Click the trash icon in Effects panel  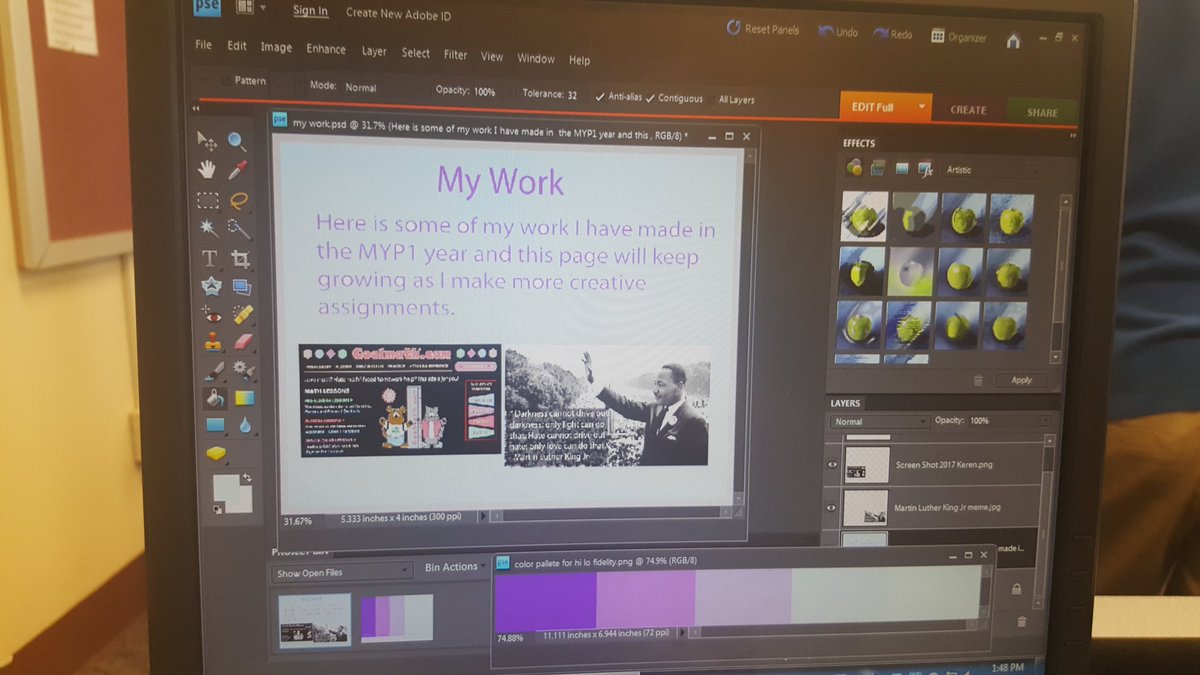978,380
